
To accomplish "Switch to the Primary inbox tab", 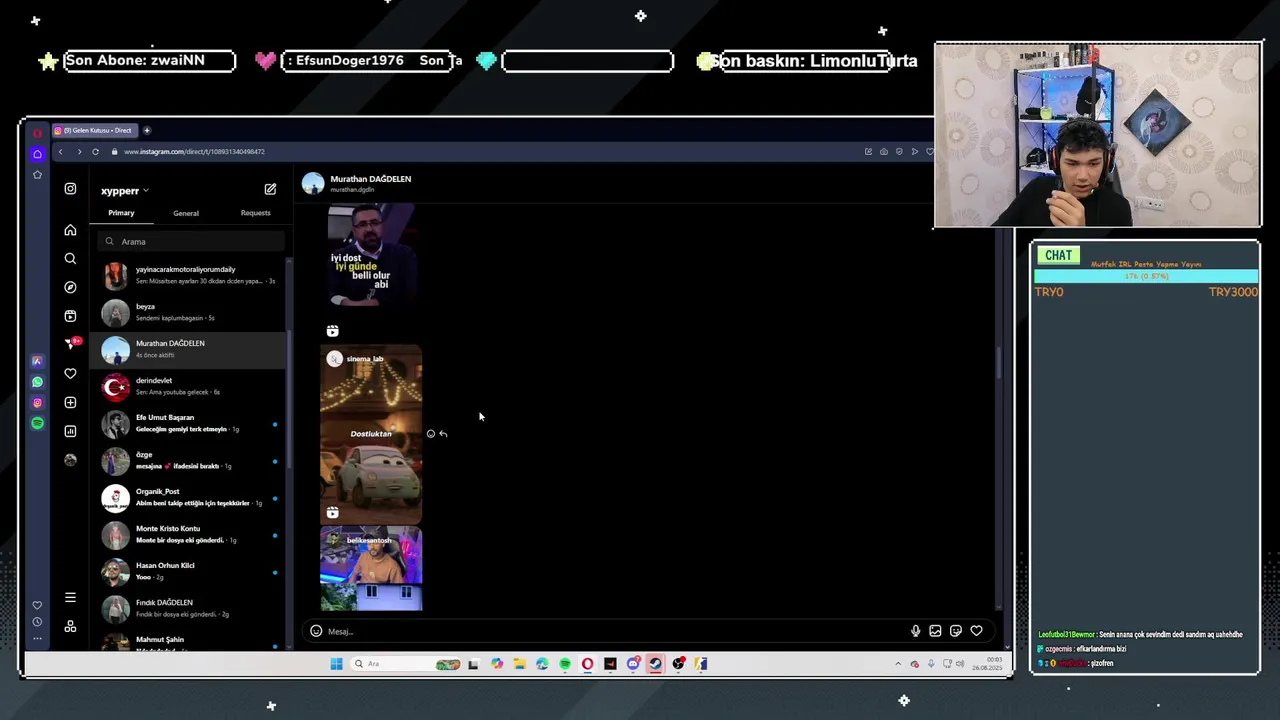I will (121, 213).
